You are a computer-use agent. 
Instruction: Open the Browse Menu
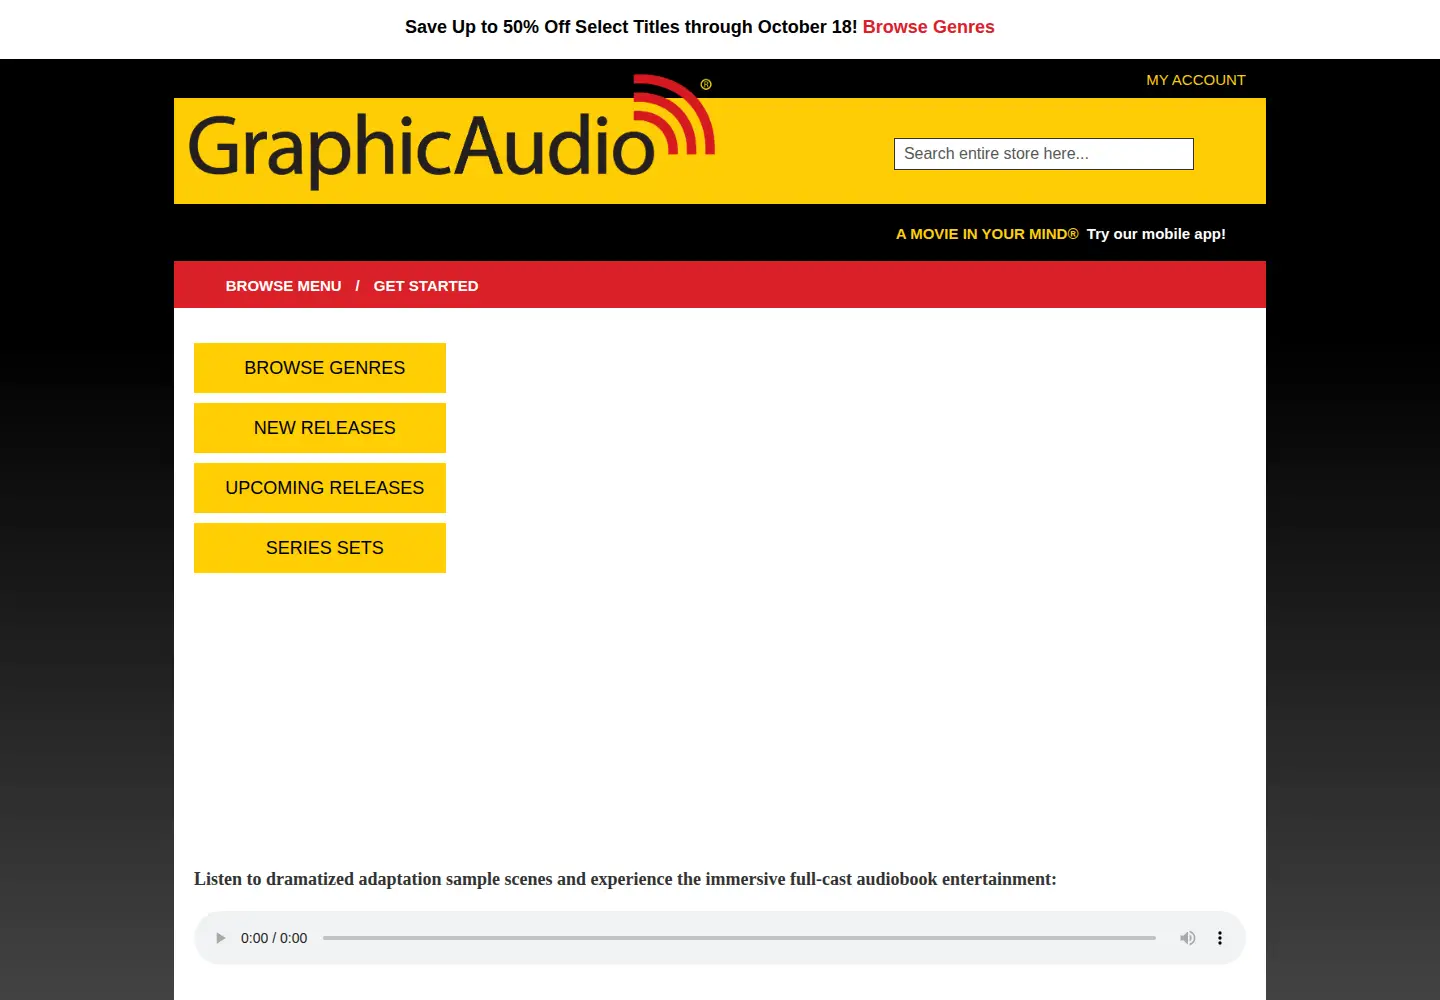pos(283,286)
